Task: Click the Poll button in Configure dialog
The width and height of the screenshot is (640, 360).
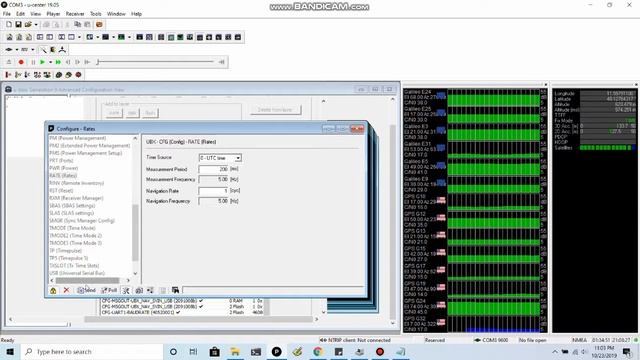Action: [109, 290]
